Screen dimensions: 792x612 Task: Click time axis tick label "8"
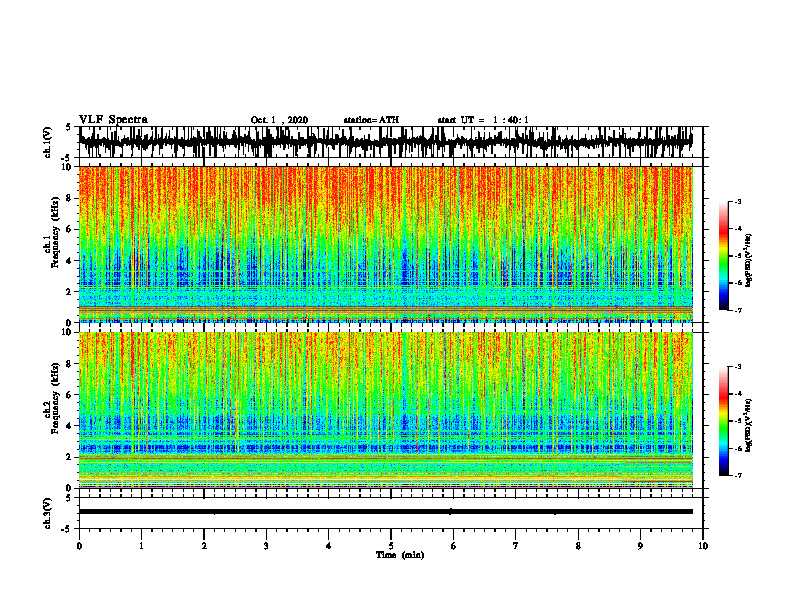578,546
